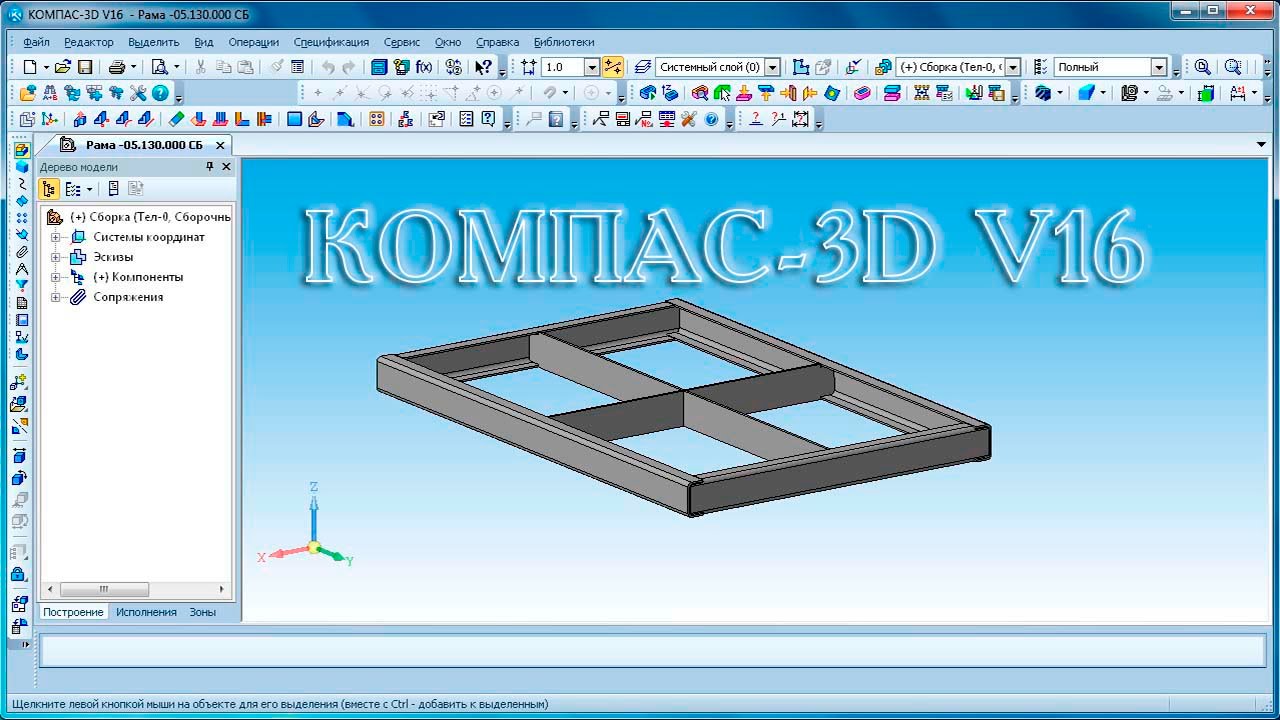Screen dimensions: 1280x720
Task: Save the document with the floppy disk icon
Action: pyautogui.click(x=85, y=67)
